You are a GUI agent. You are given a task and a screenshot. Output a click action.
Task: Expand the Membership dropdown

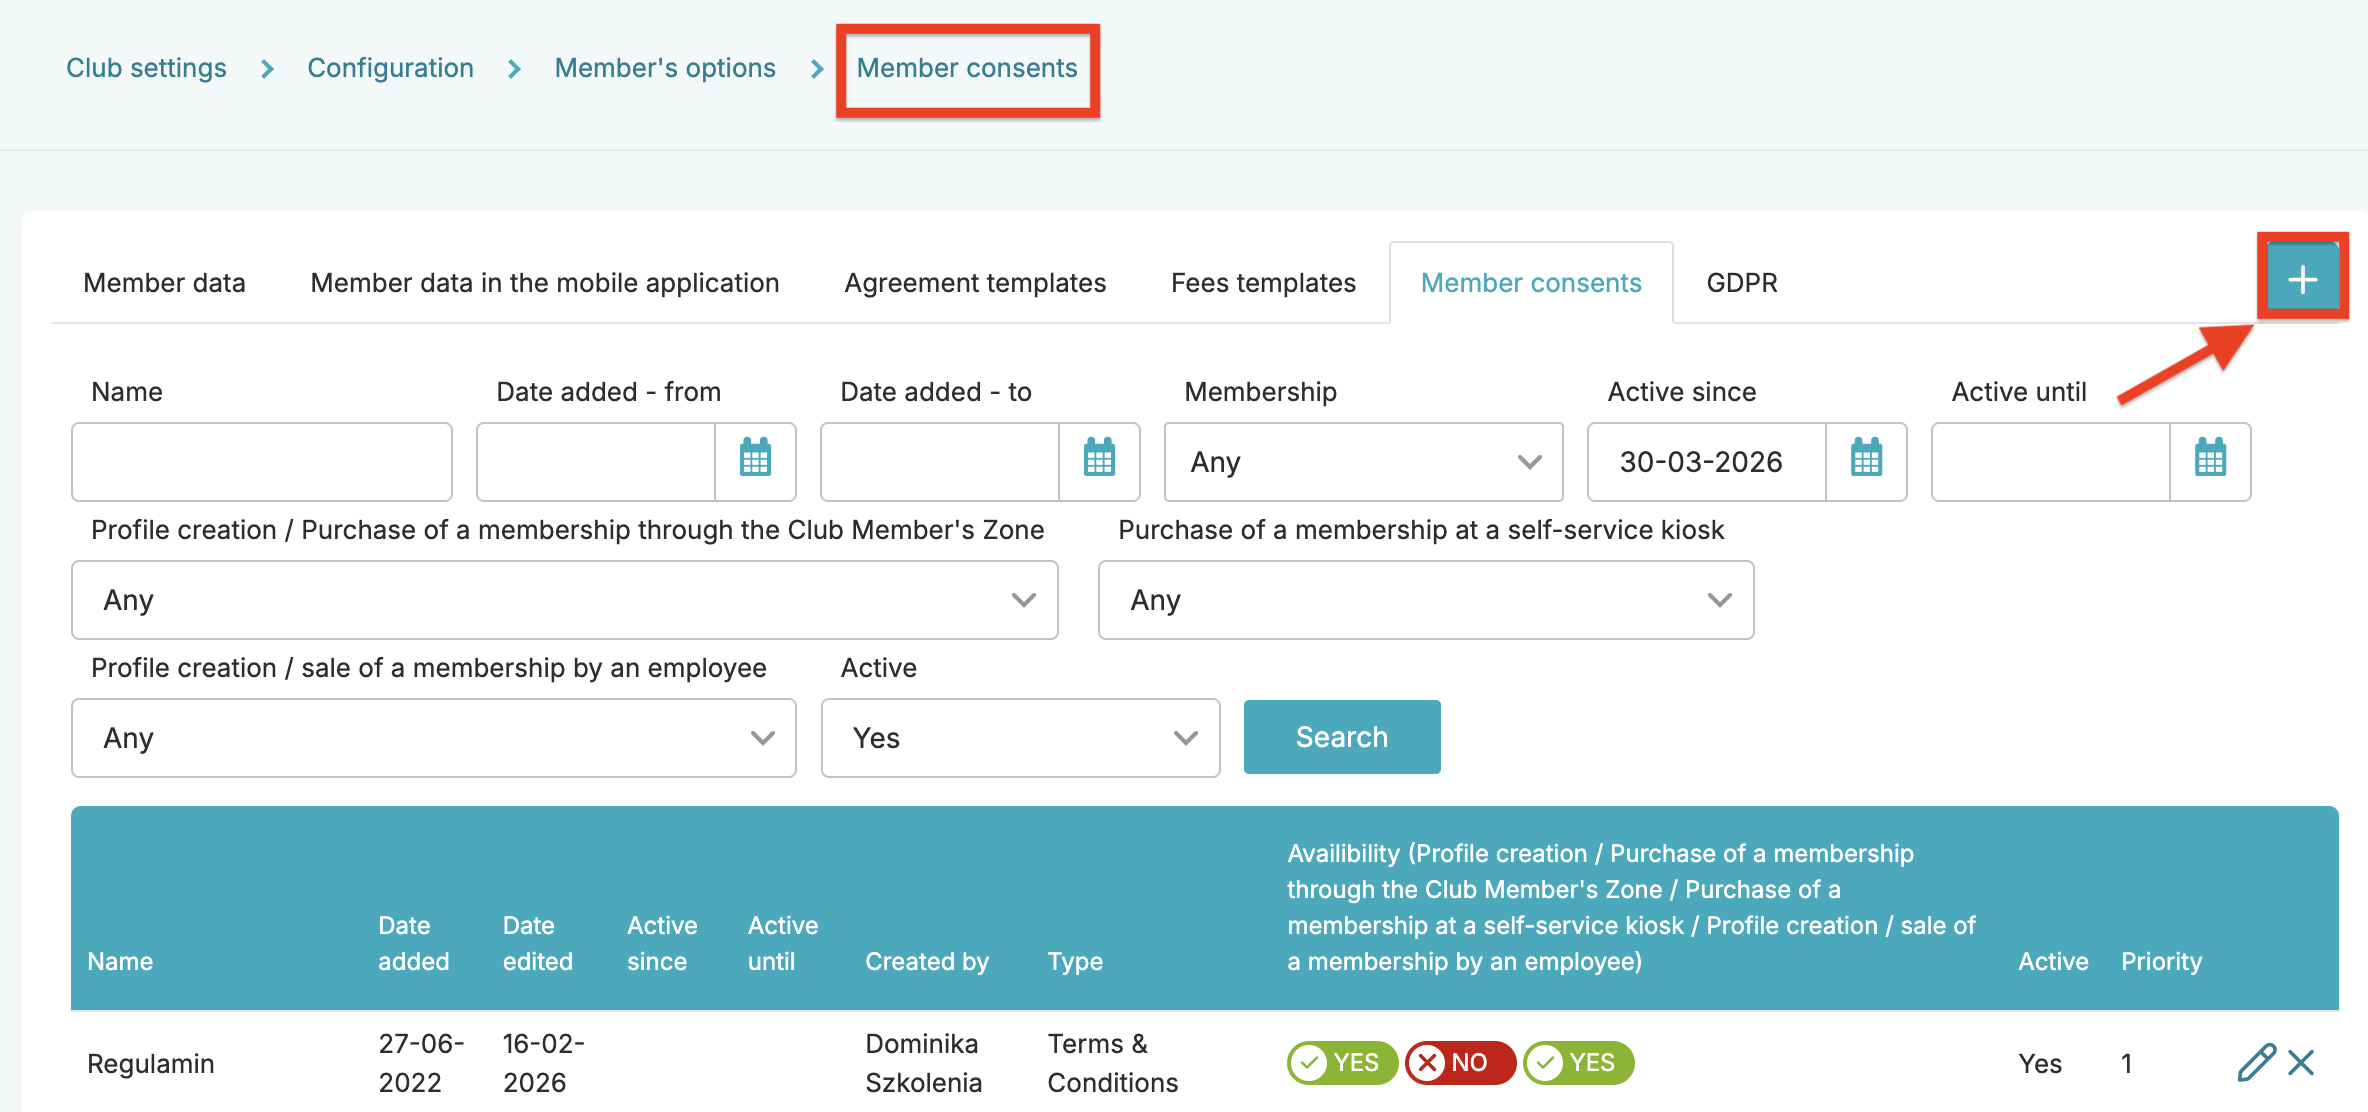click(1363, 462)
